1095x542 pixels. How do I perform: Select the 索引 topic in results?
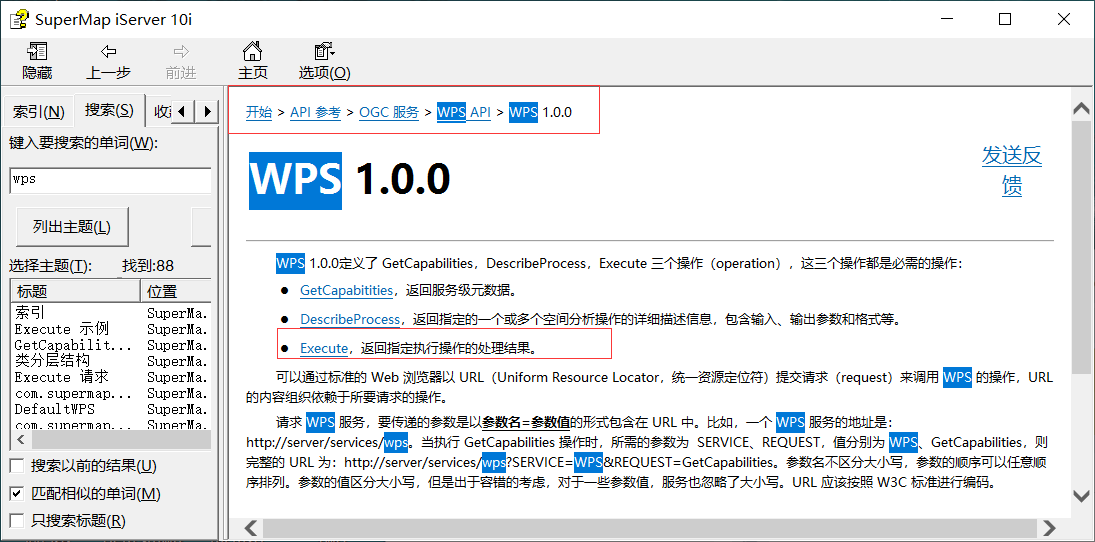pos(29,313)
